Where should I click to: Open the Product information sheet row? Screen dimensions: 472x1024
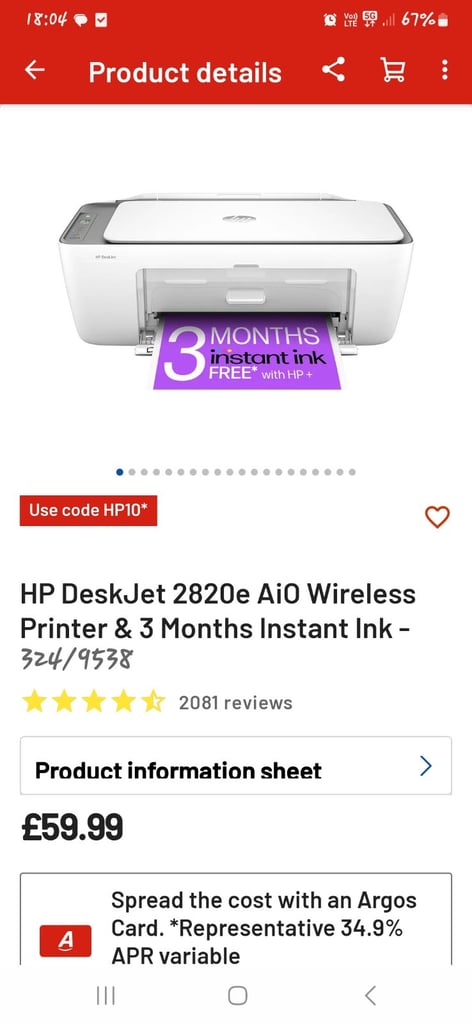[x=236, y=766]
